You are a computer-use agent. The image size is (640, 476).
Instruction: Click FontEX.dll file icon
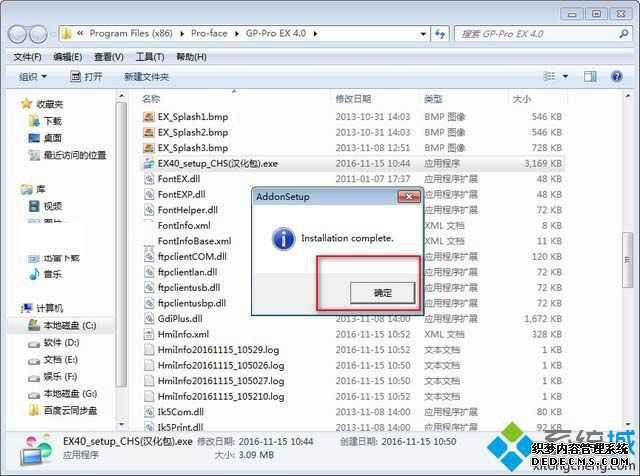(149, 179)
